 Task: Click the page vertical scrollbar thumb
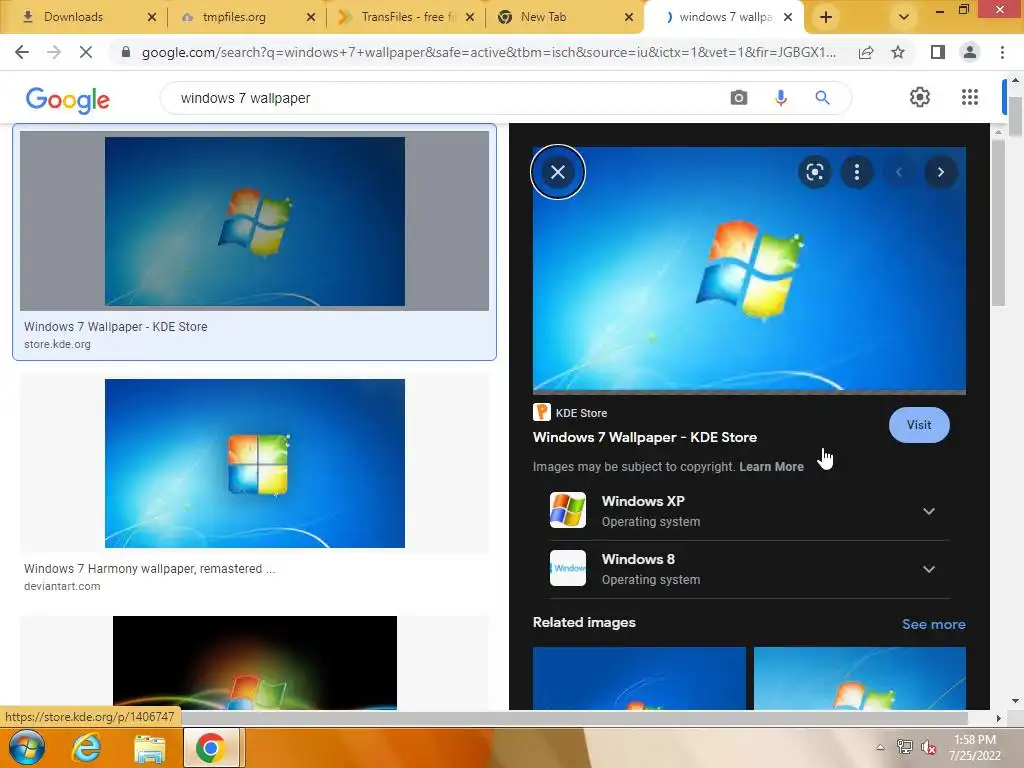[1015, 116]
